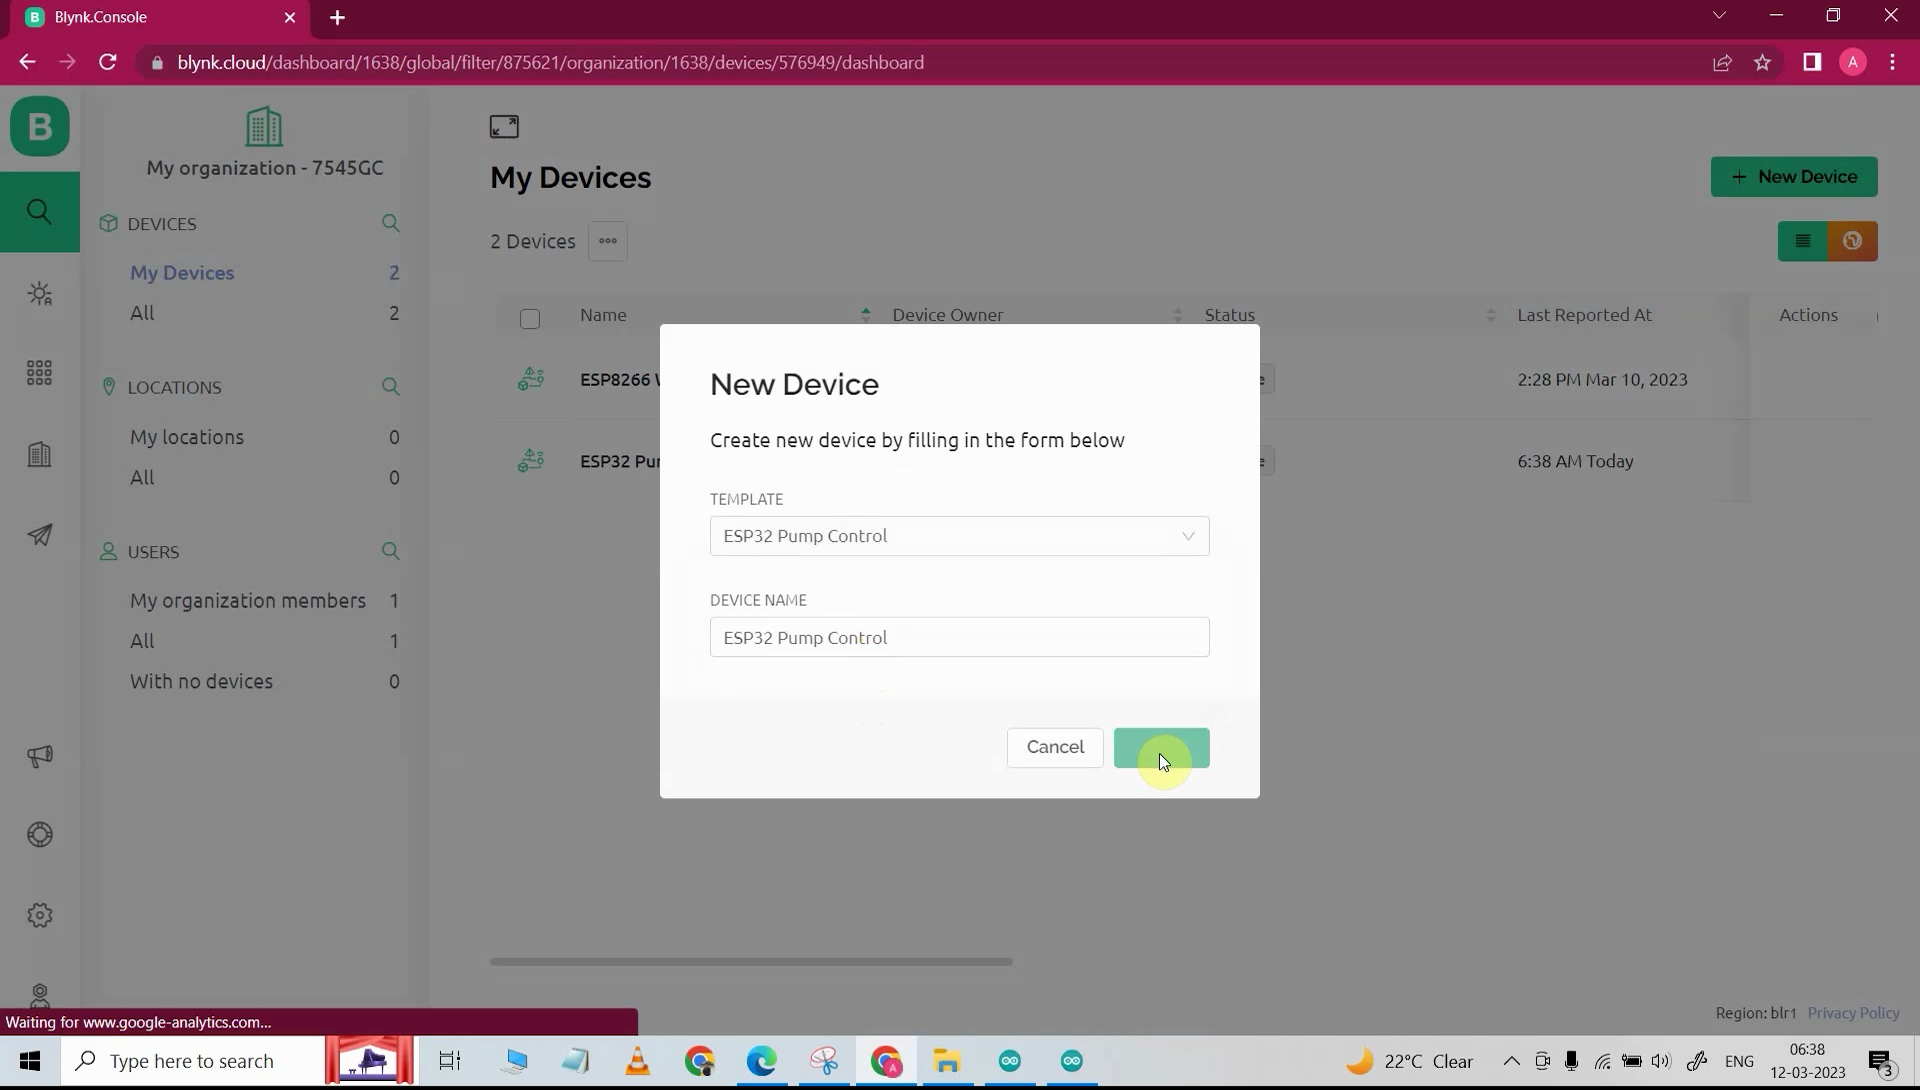Click the DEVICE NAME input field

[959, 637]
